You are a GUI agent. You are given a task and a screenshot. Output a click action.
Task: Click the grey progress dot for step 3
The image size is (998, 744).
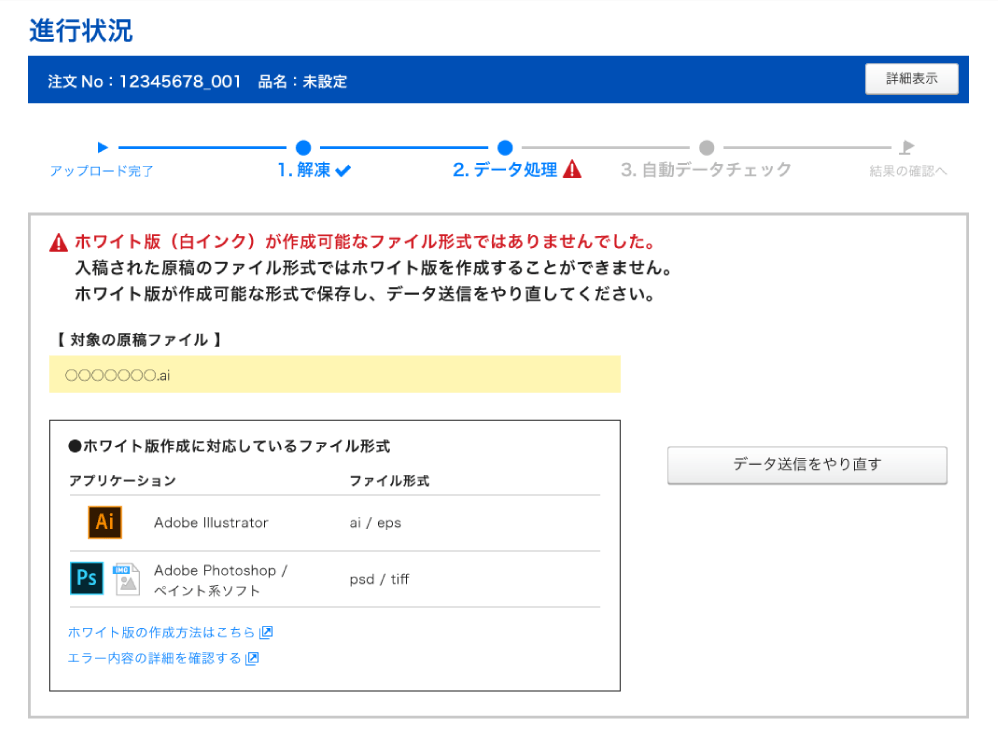[x=706, y=147]
